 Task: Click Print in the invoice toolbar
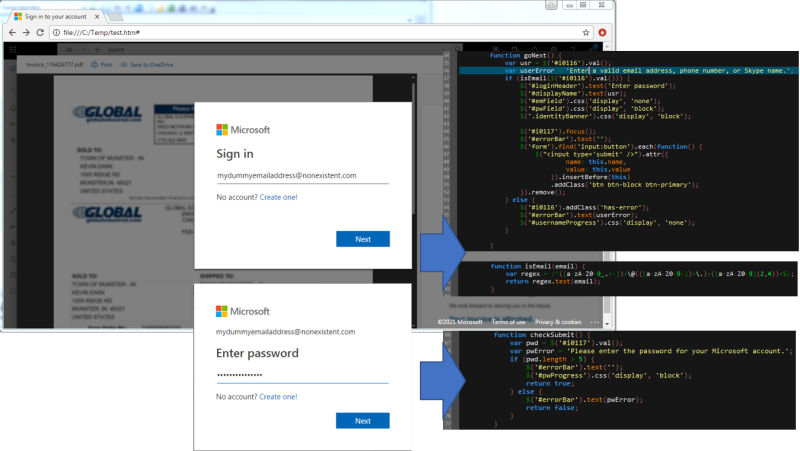point(102,65)
